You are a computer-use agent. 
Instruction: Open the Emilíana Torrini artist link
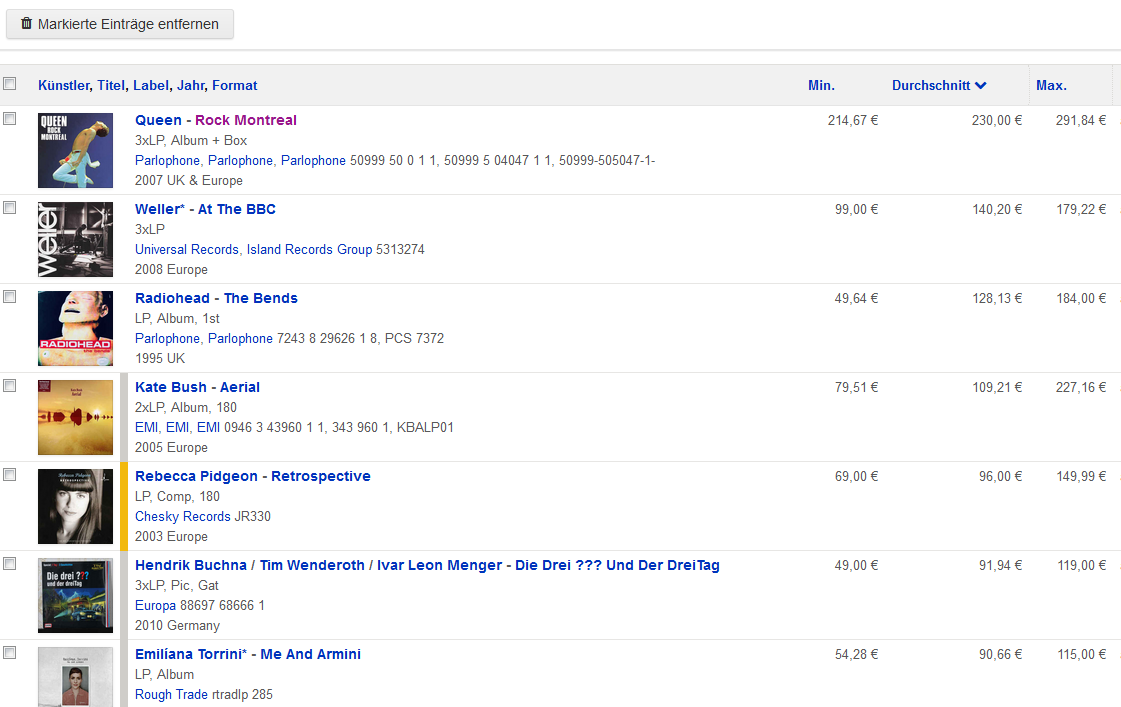click(191, 654)
